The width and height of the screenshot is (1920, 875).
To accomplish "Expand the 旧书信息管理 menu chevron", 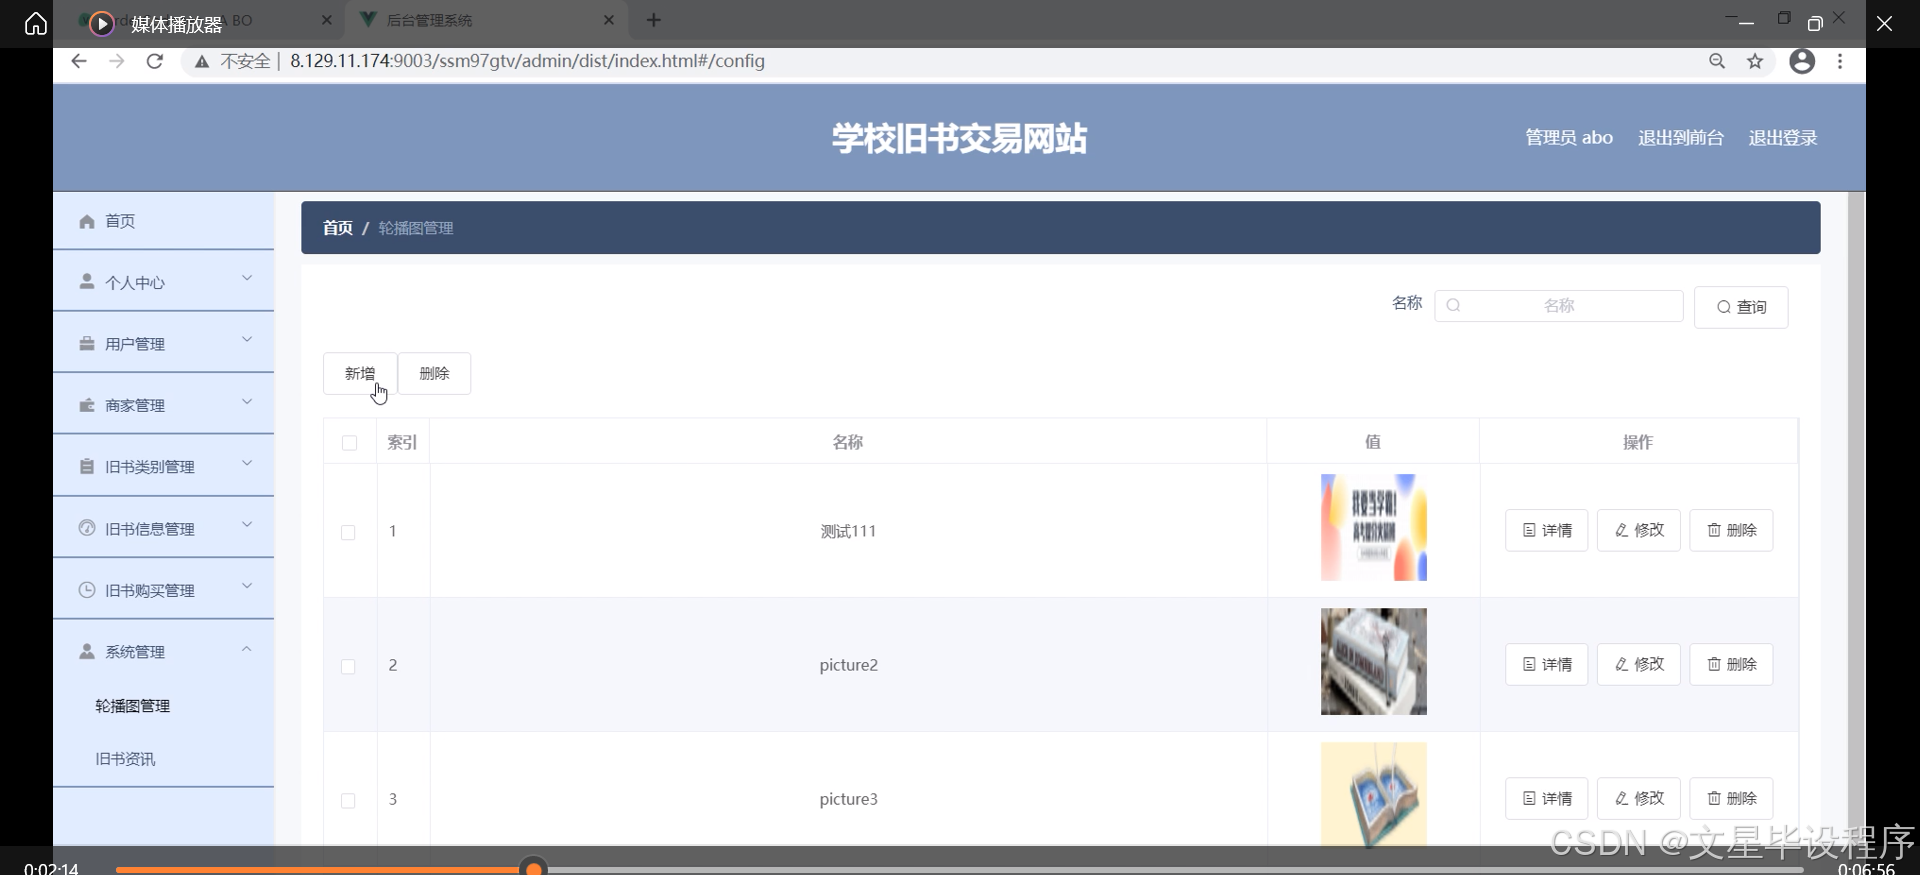I will (247, 524).
